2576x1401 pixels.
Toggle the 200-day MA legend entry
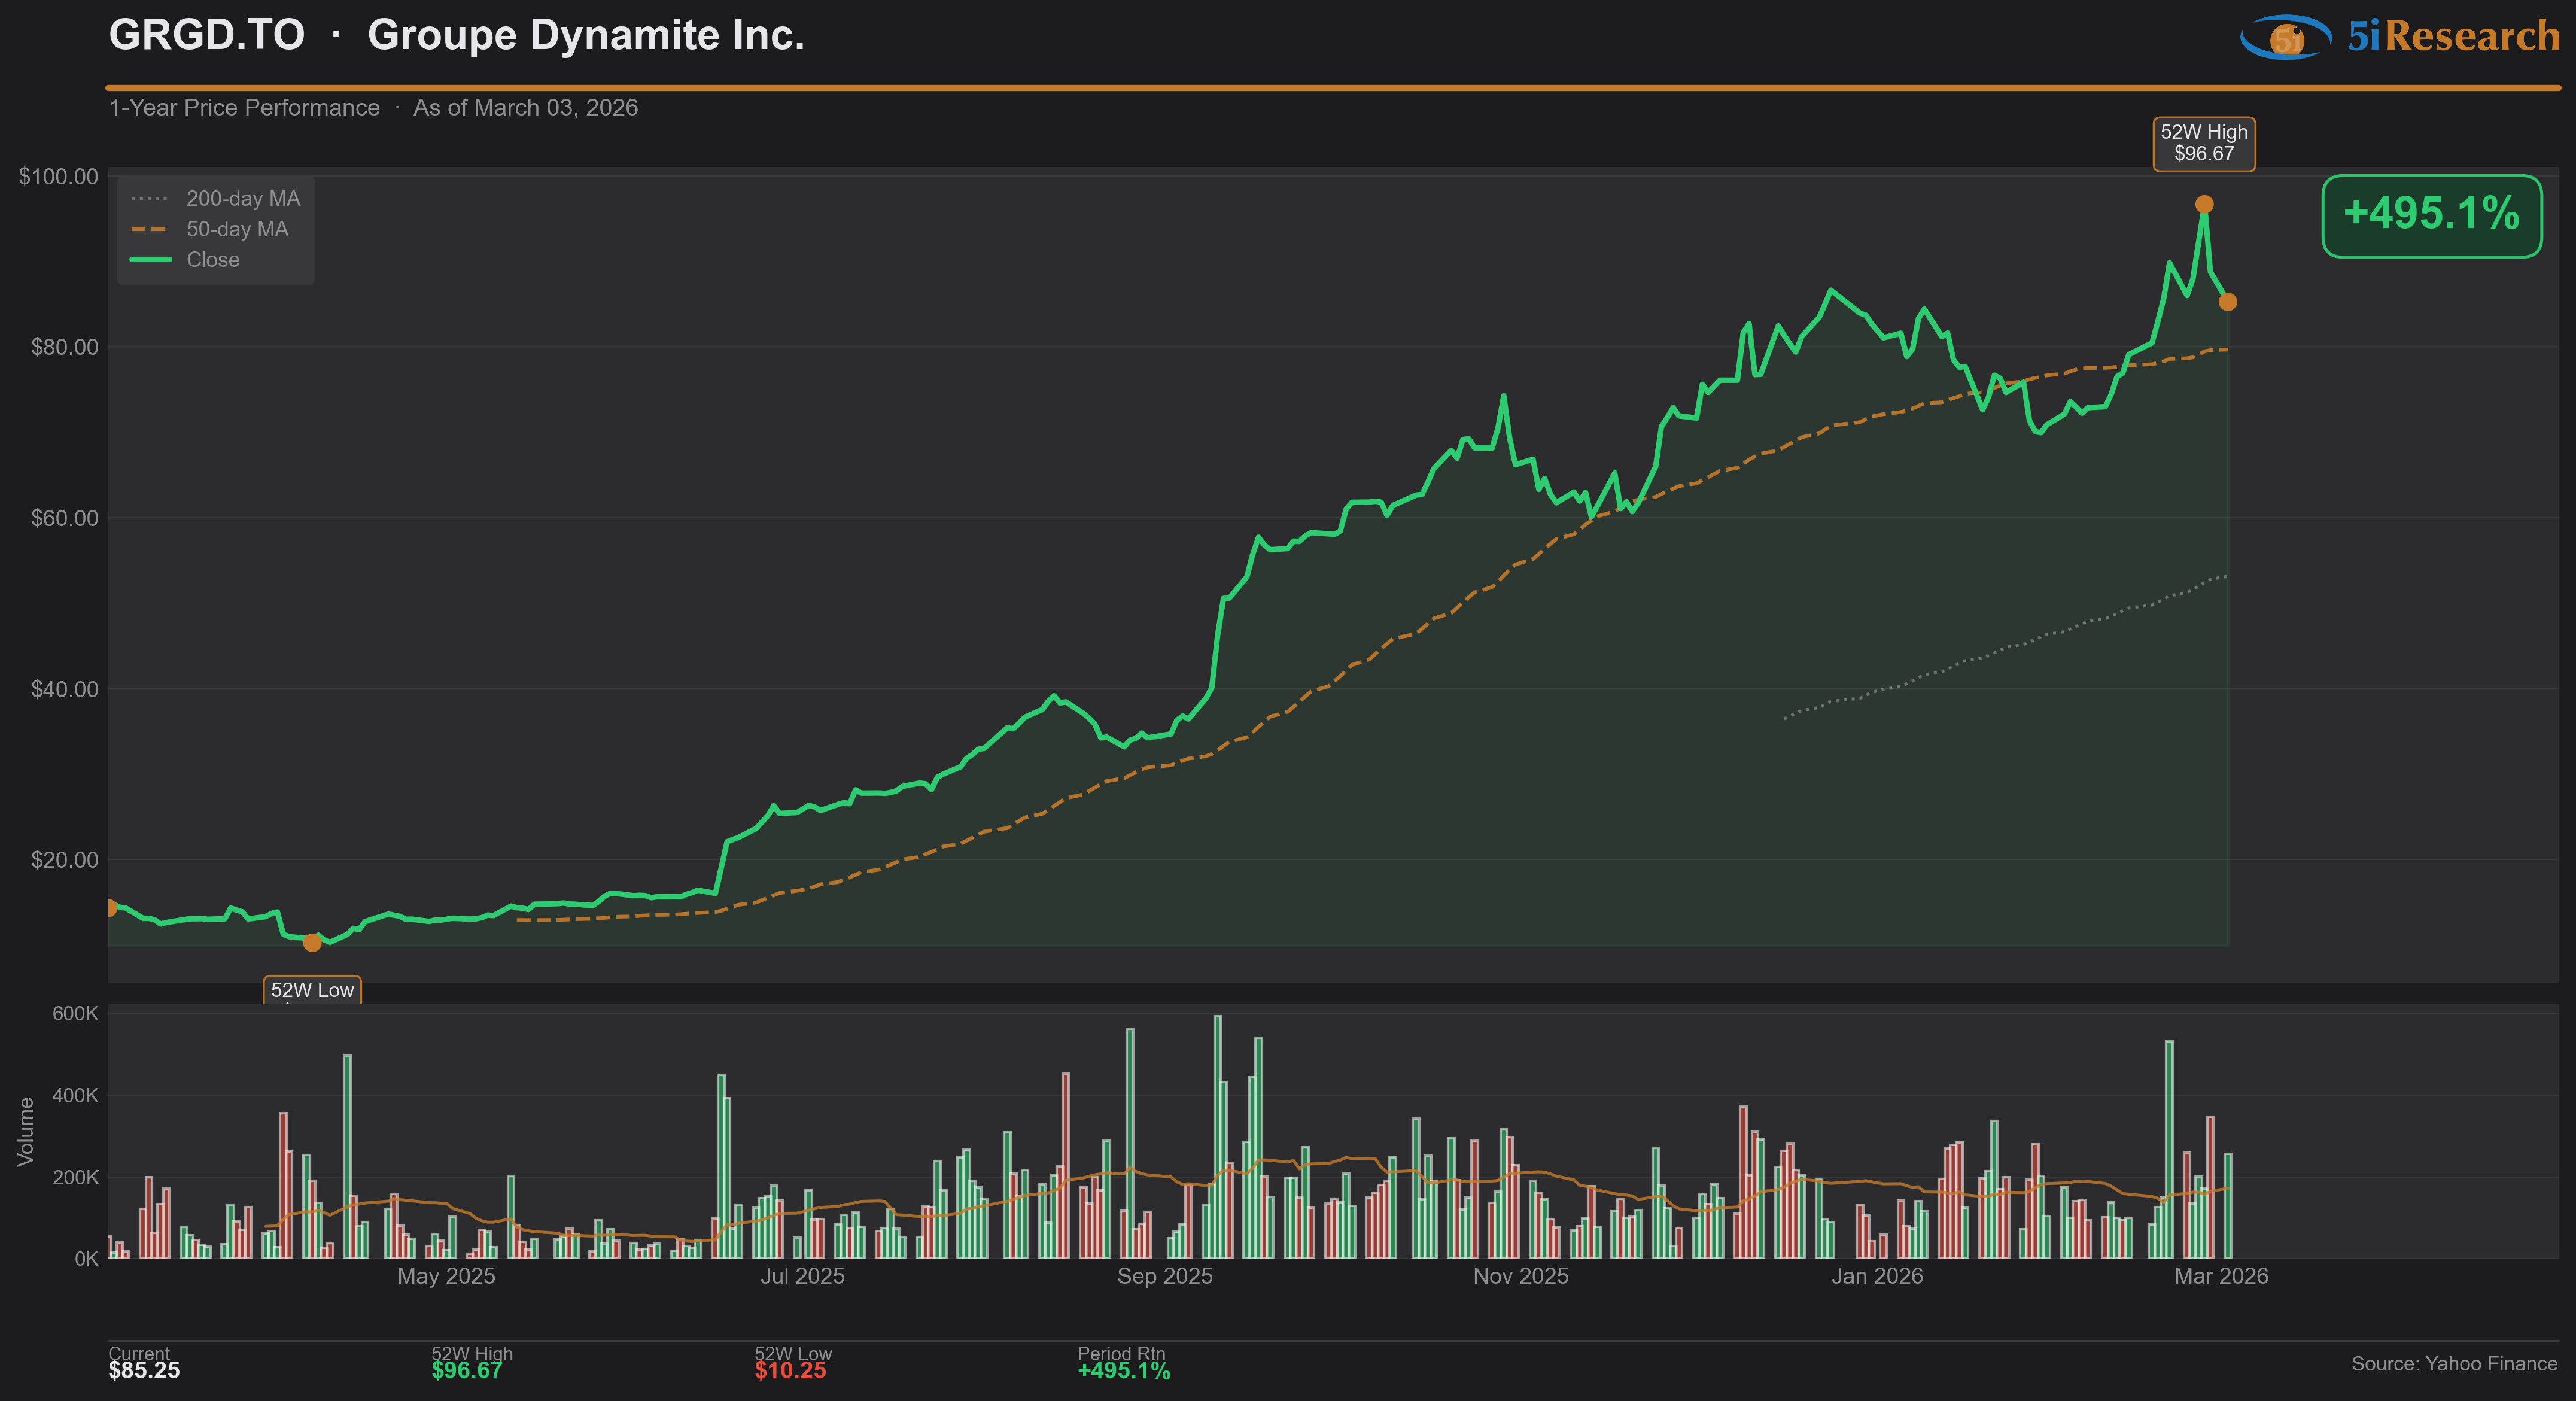click(x=243, y=199)
